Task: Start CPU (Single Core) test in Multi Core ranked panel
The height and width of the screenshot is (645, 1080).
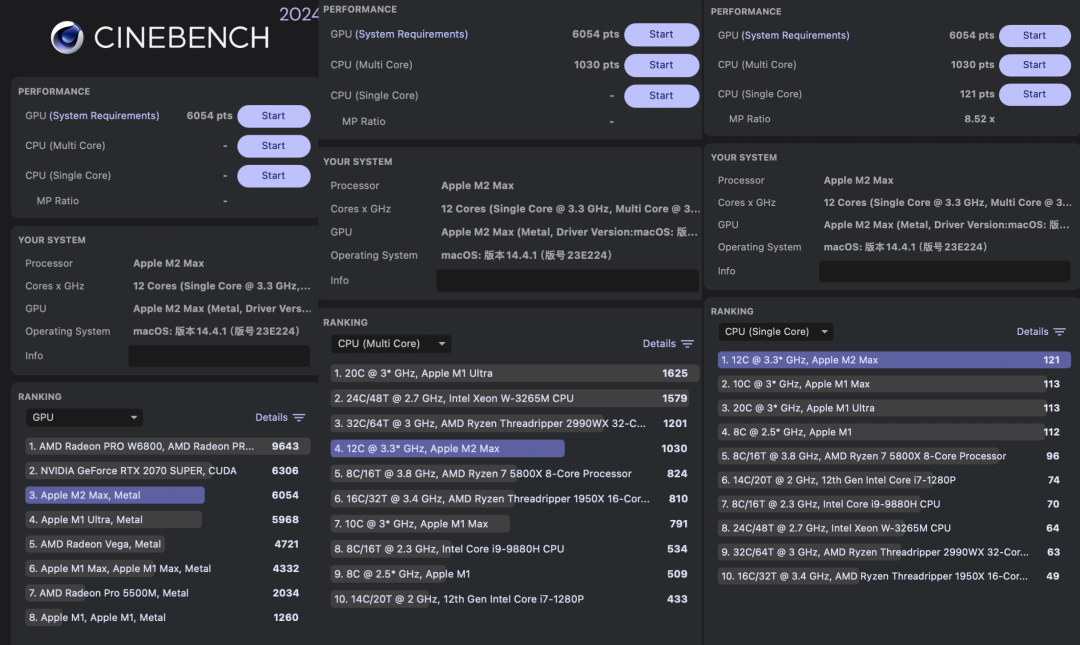Action: pos(661,96)
